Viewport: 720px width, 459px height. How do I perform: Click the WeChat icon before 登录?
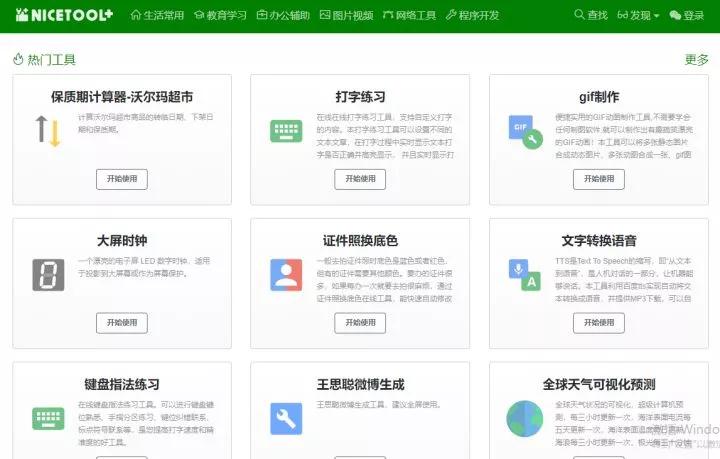pyautogui.click(x=675, y=16)
